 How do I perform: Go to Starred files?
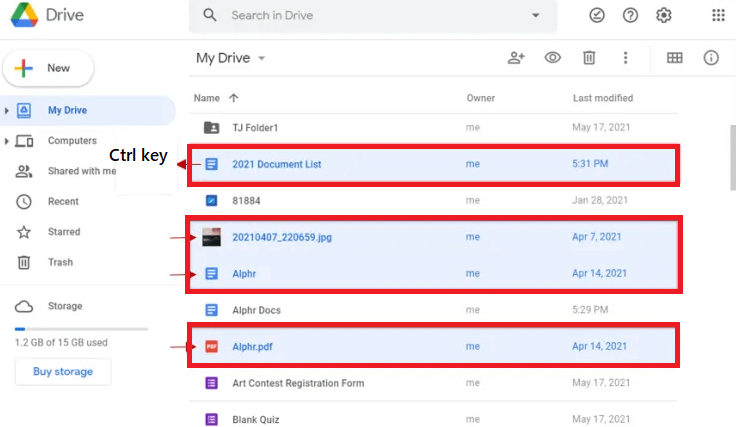pyautogui.click(x=64, y=232)
